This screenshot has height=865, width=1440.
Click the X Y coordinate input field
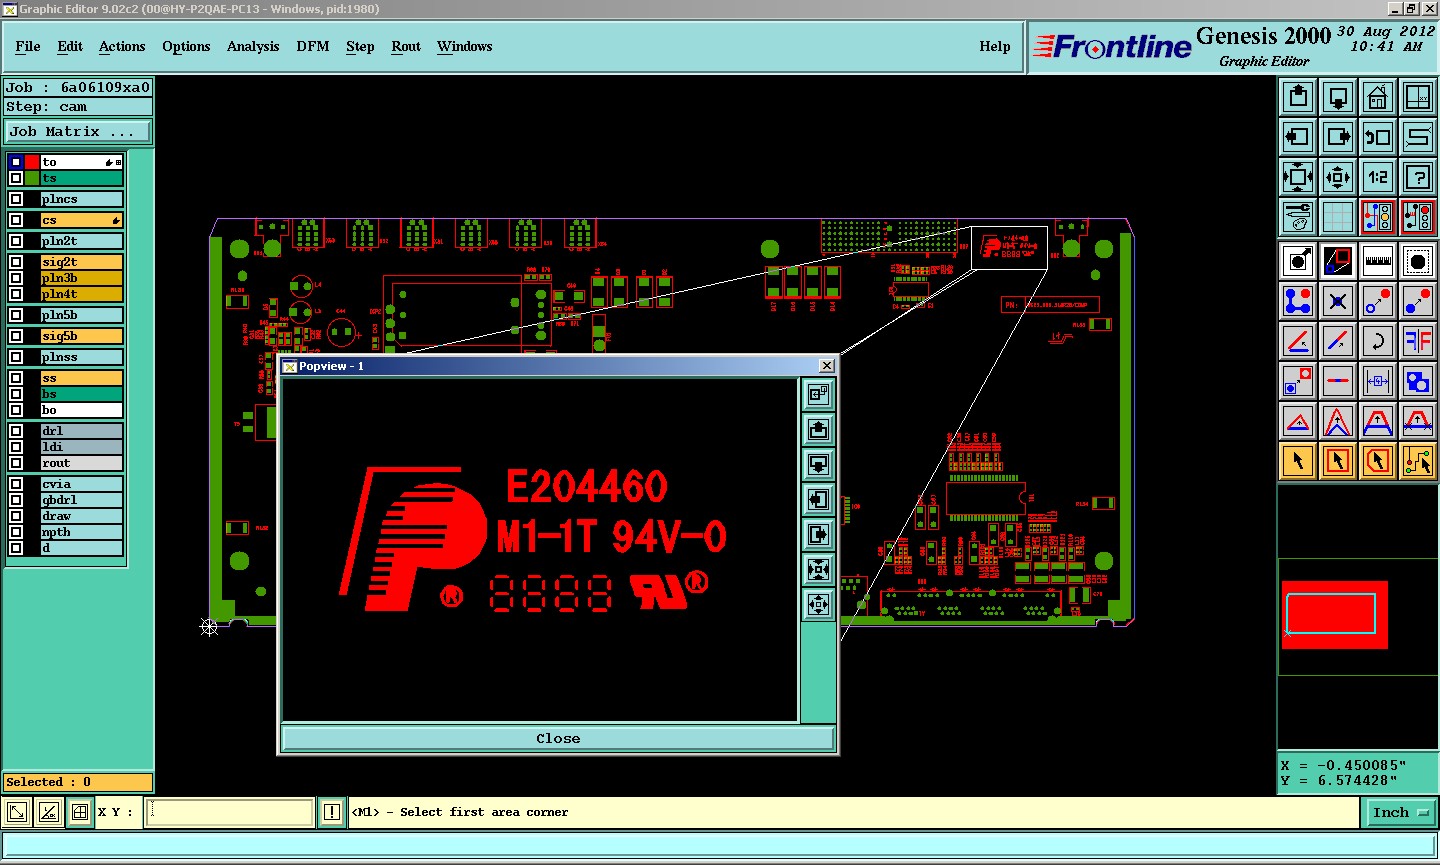230,813
